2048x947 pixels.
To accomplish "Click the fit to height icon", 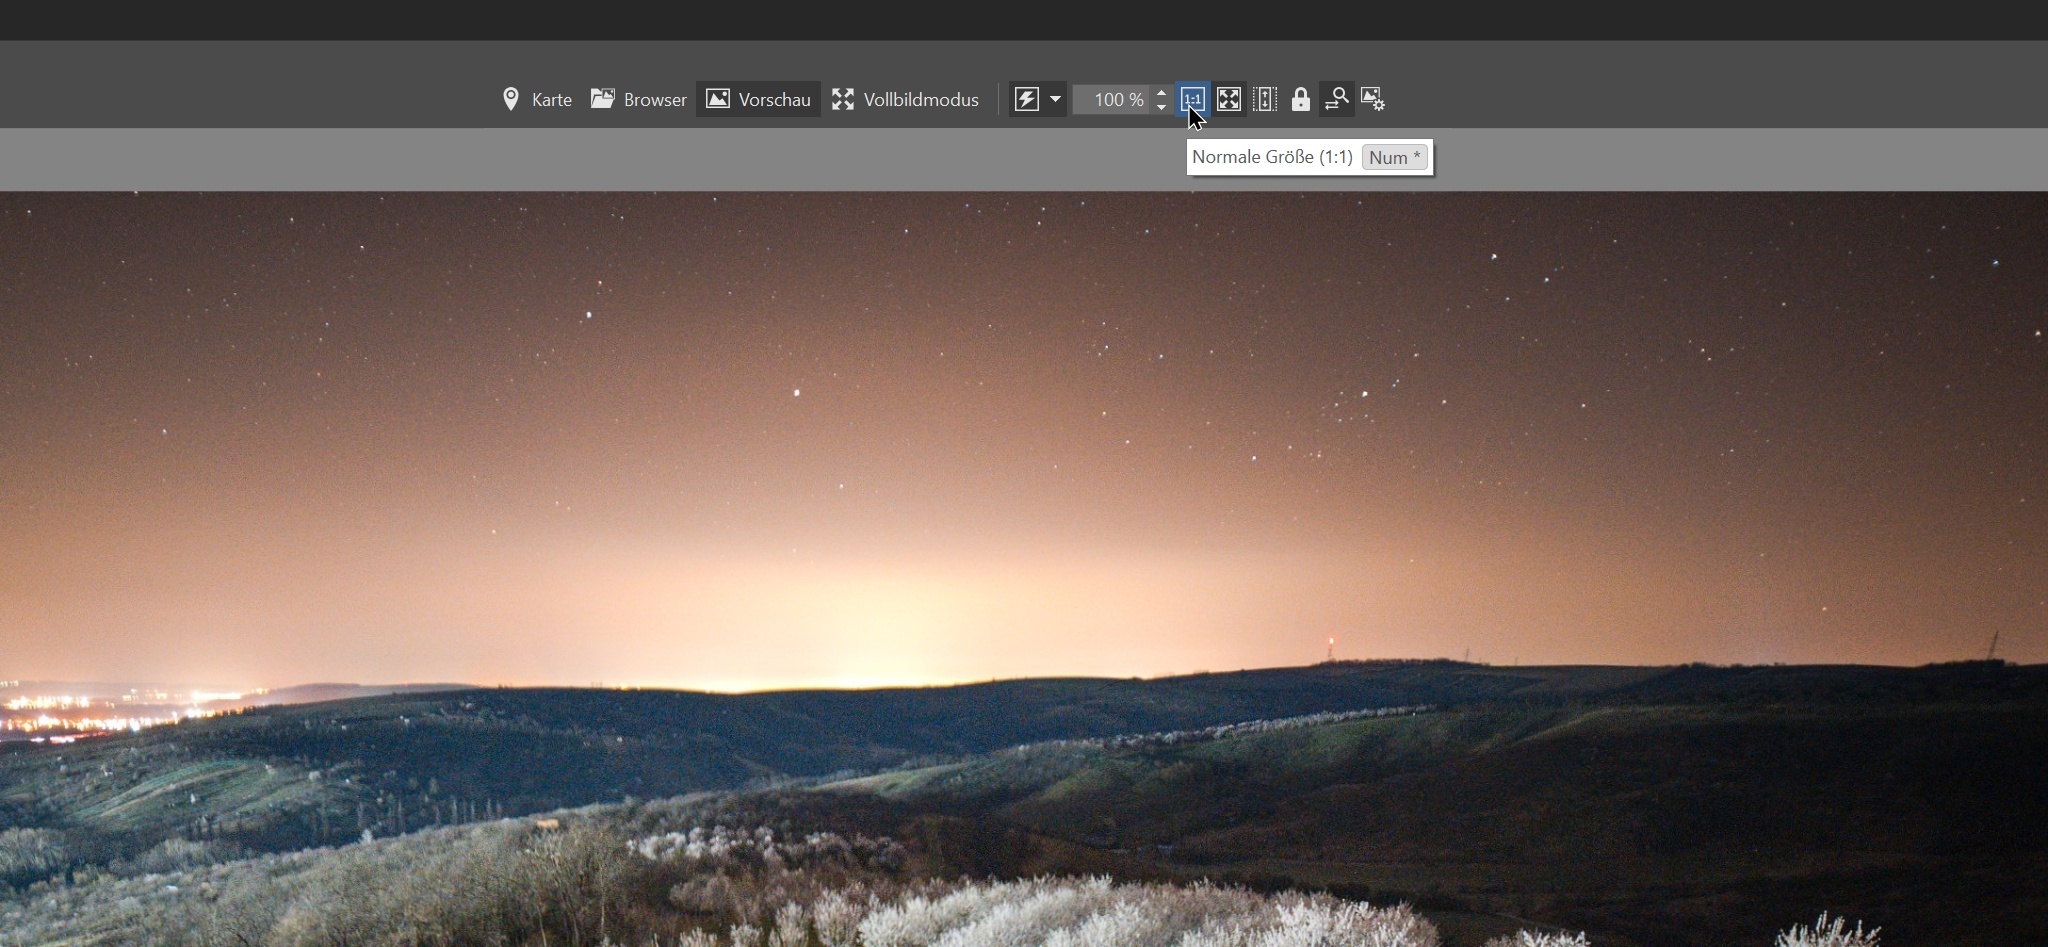I will (1265, 99).
